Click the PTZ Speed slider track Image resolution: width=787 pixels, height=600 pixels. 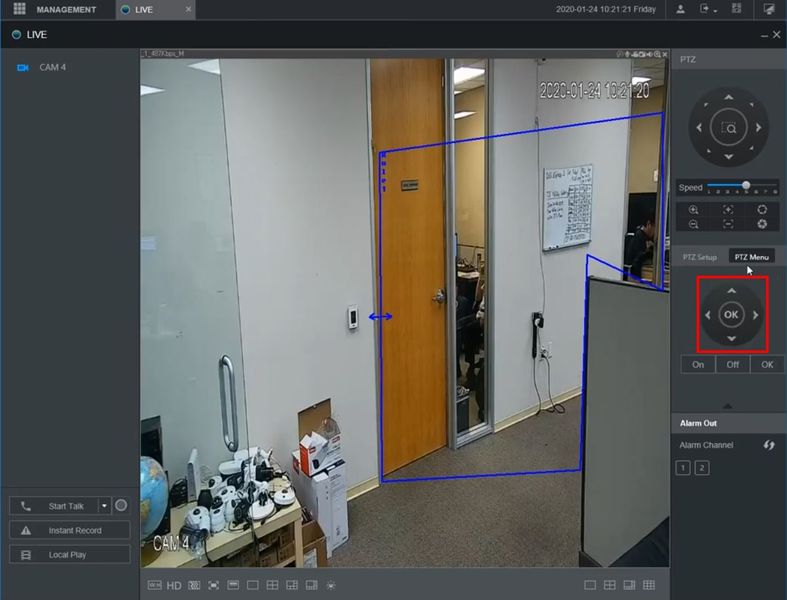pyautogui.click(x=742, y=186)
